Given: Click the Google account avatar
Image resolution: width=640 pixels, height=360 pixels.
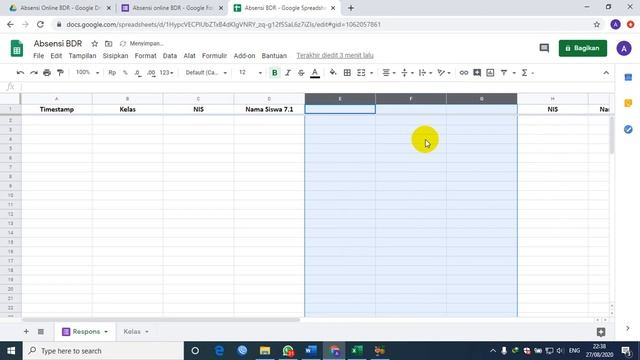Looking at the screenshot, I should (x=624, y=48).
